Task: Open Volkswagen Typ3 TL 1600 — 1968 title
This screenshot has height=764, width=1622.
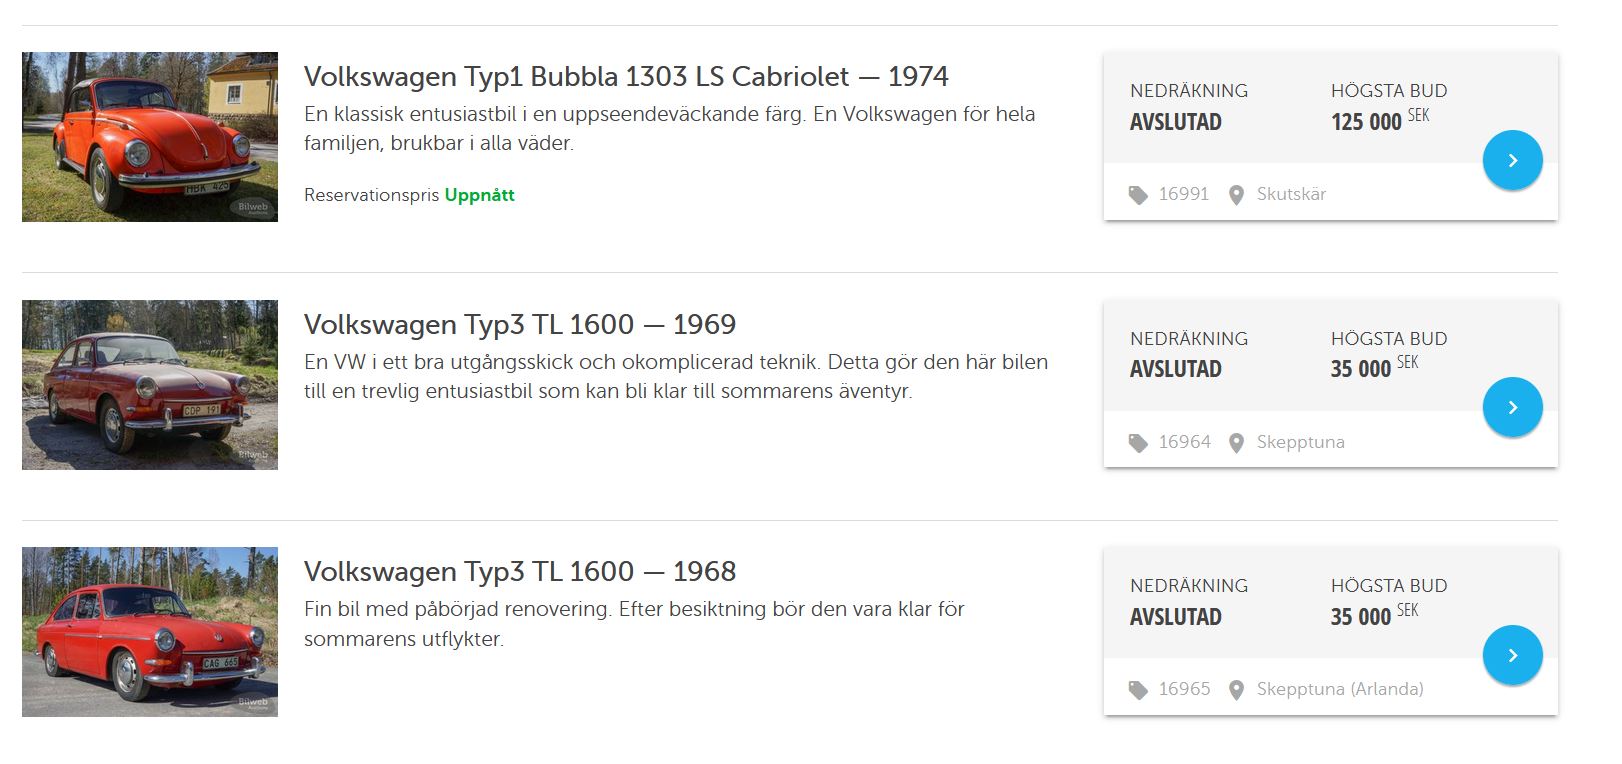Action: pyautogui.click(x=519, y=572)
